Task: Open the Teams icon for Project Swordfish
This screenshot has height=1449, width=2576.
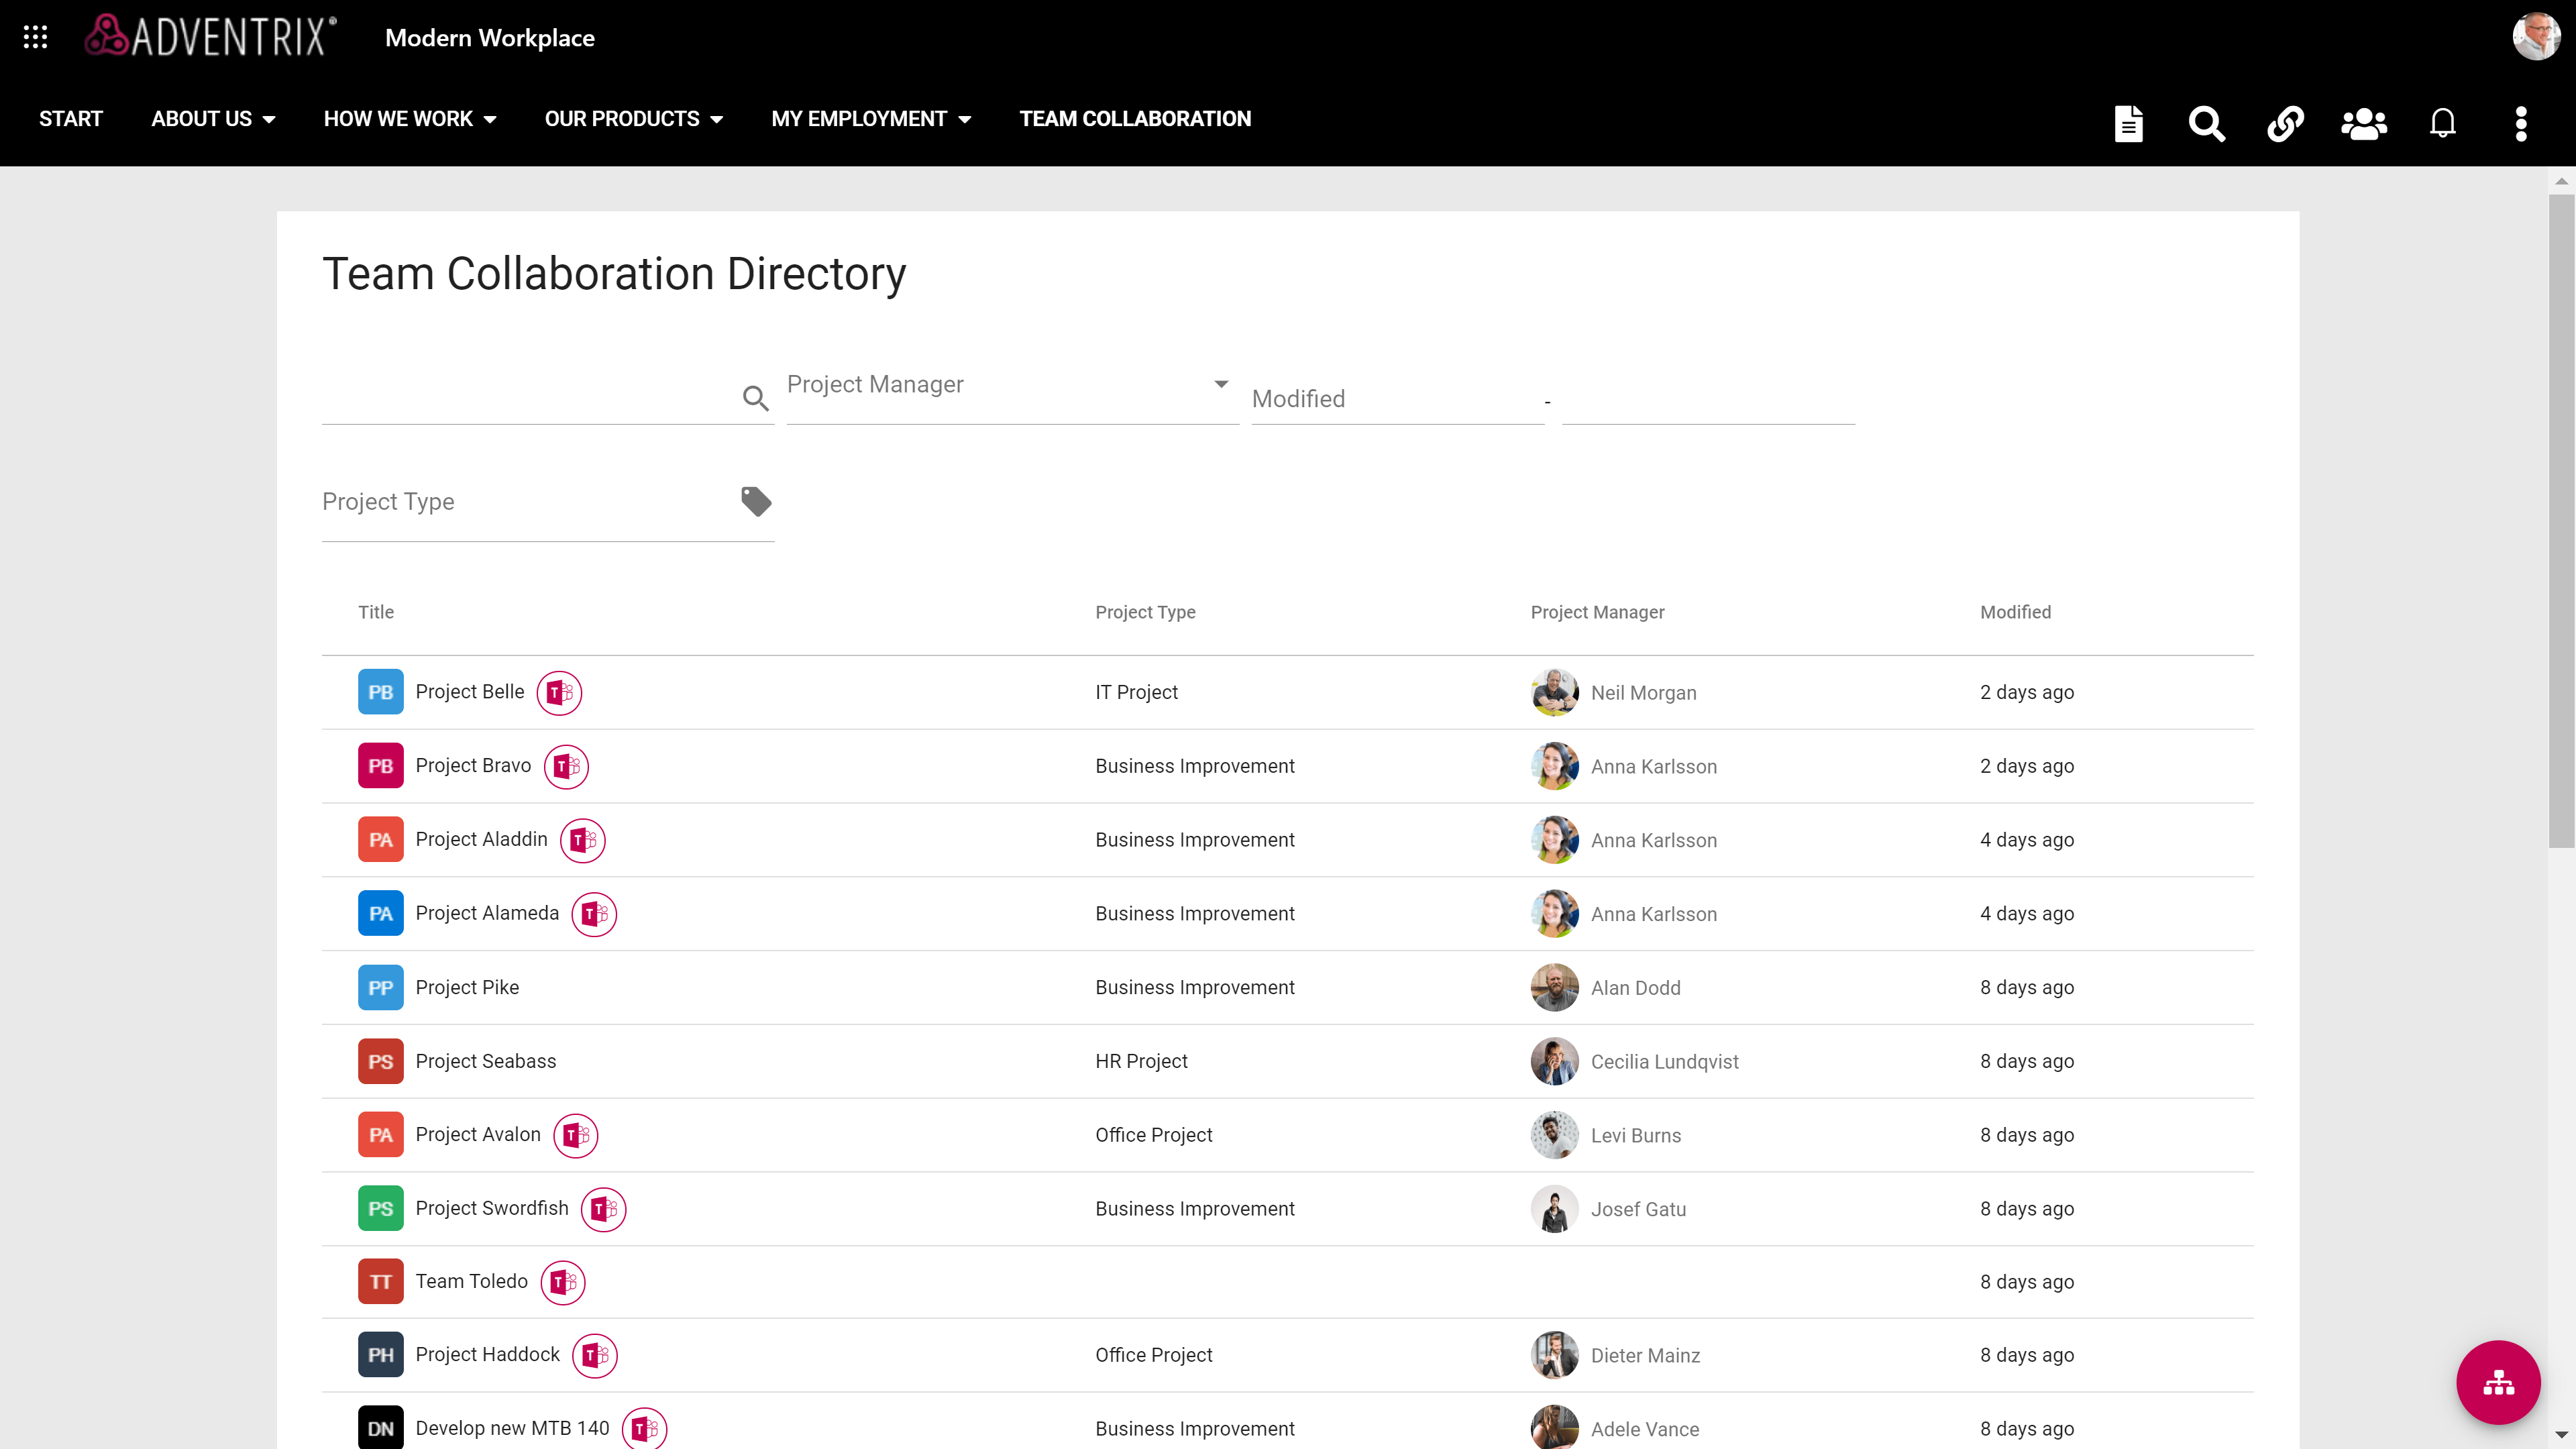Action: click(604, 1209)
